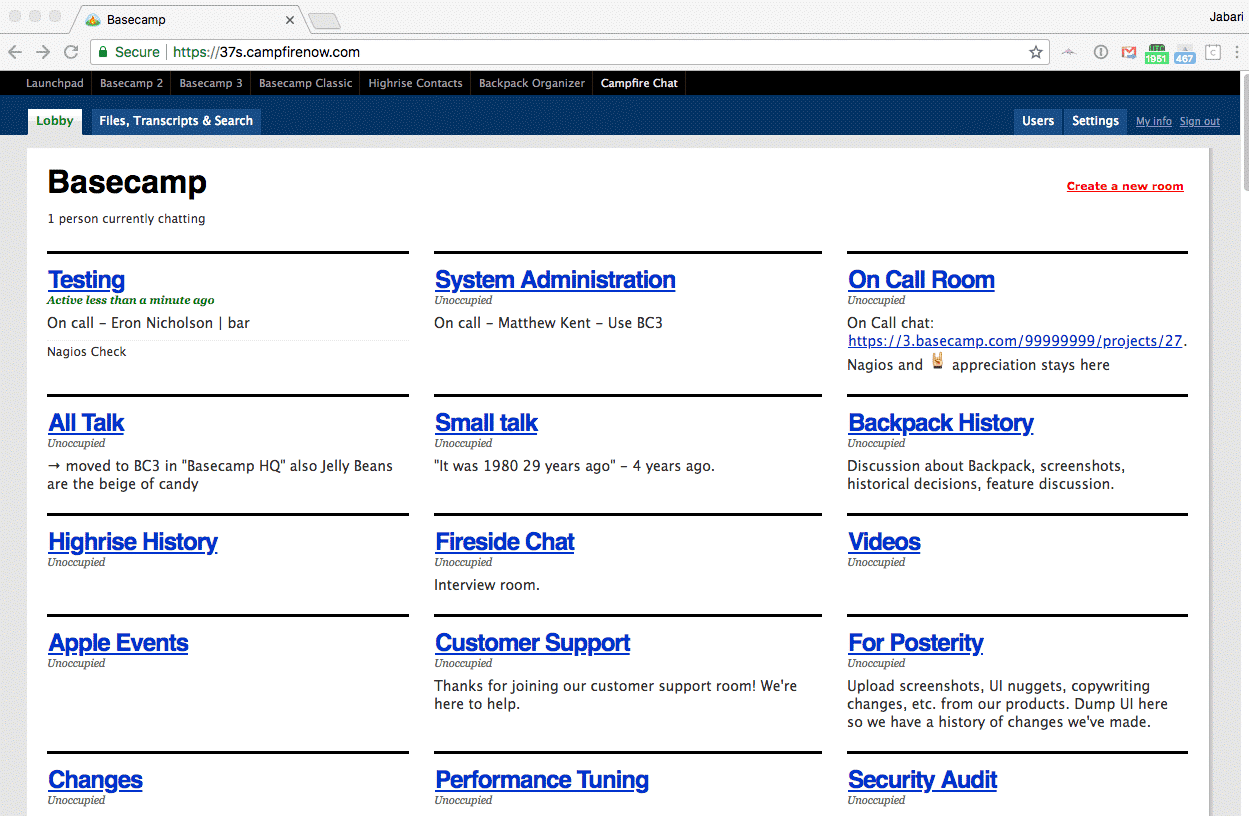Click the paper-plane extension icon
This screenshot has height=816, width=1249.
(1069, 52)
